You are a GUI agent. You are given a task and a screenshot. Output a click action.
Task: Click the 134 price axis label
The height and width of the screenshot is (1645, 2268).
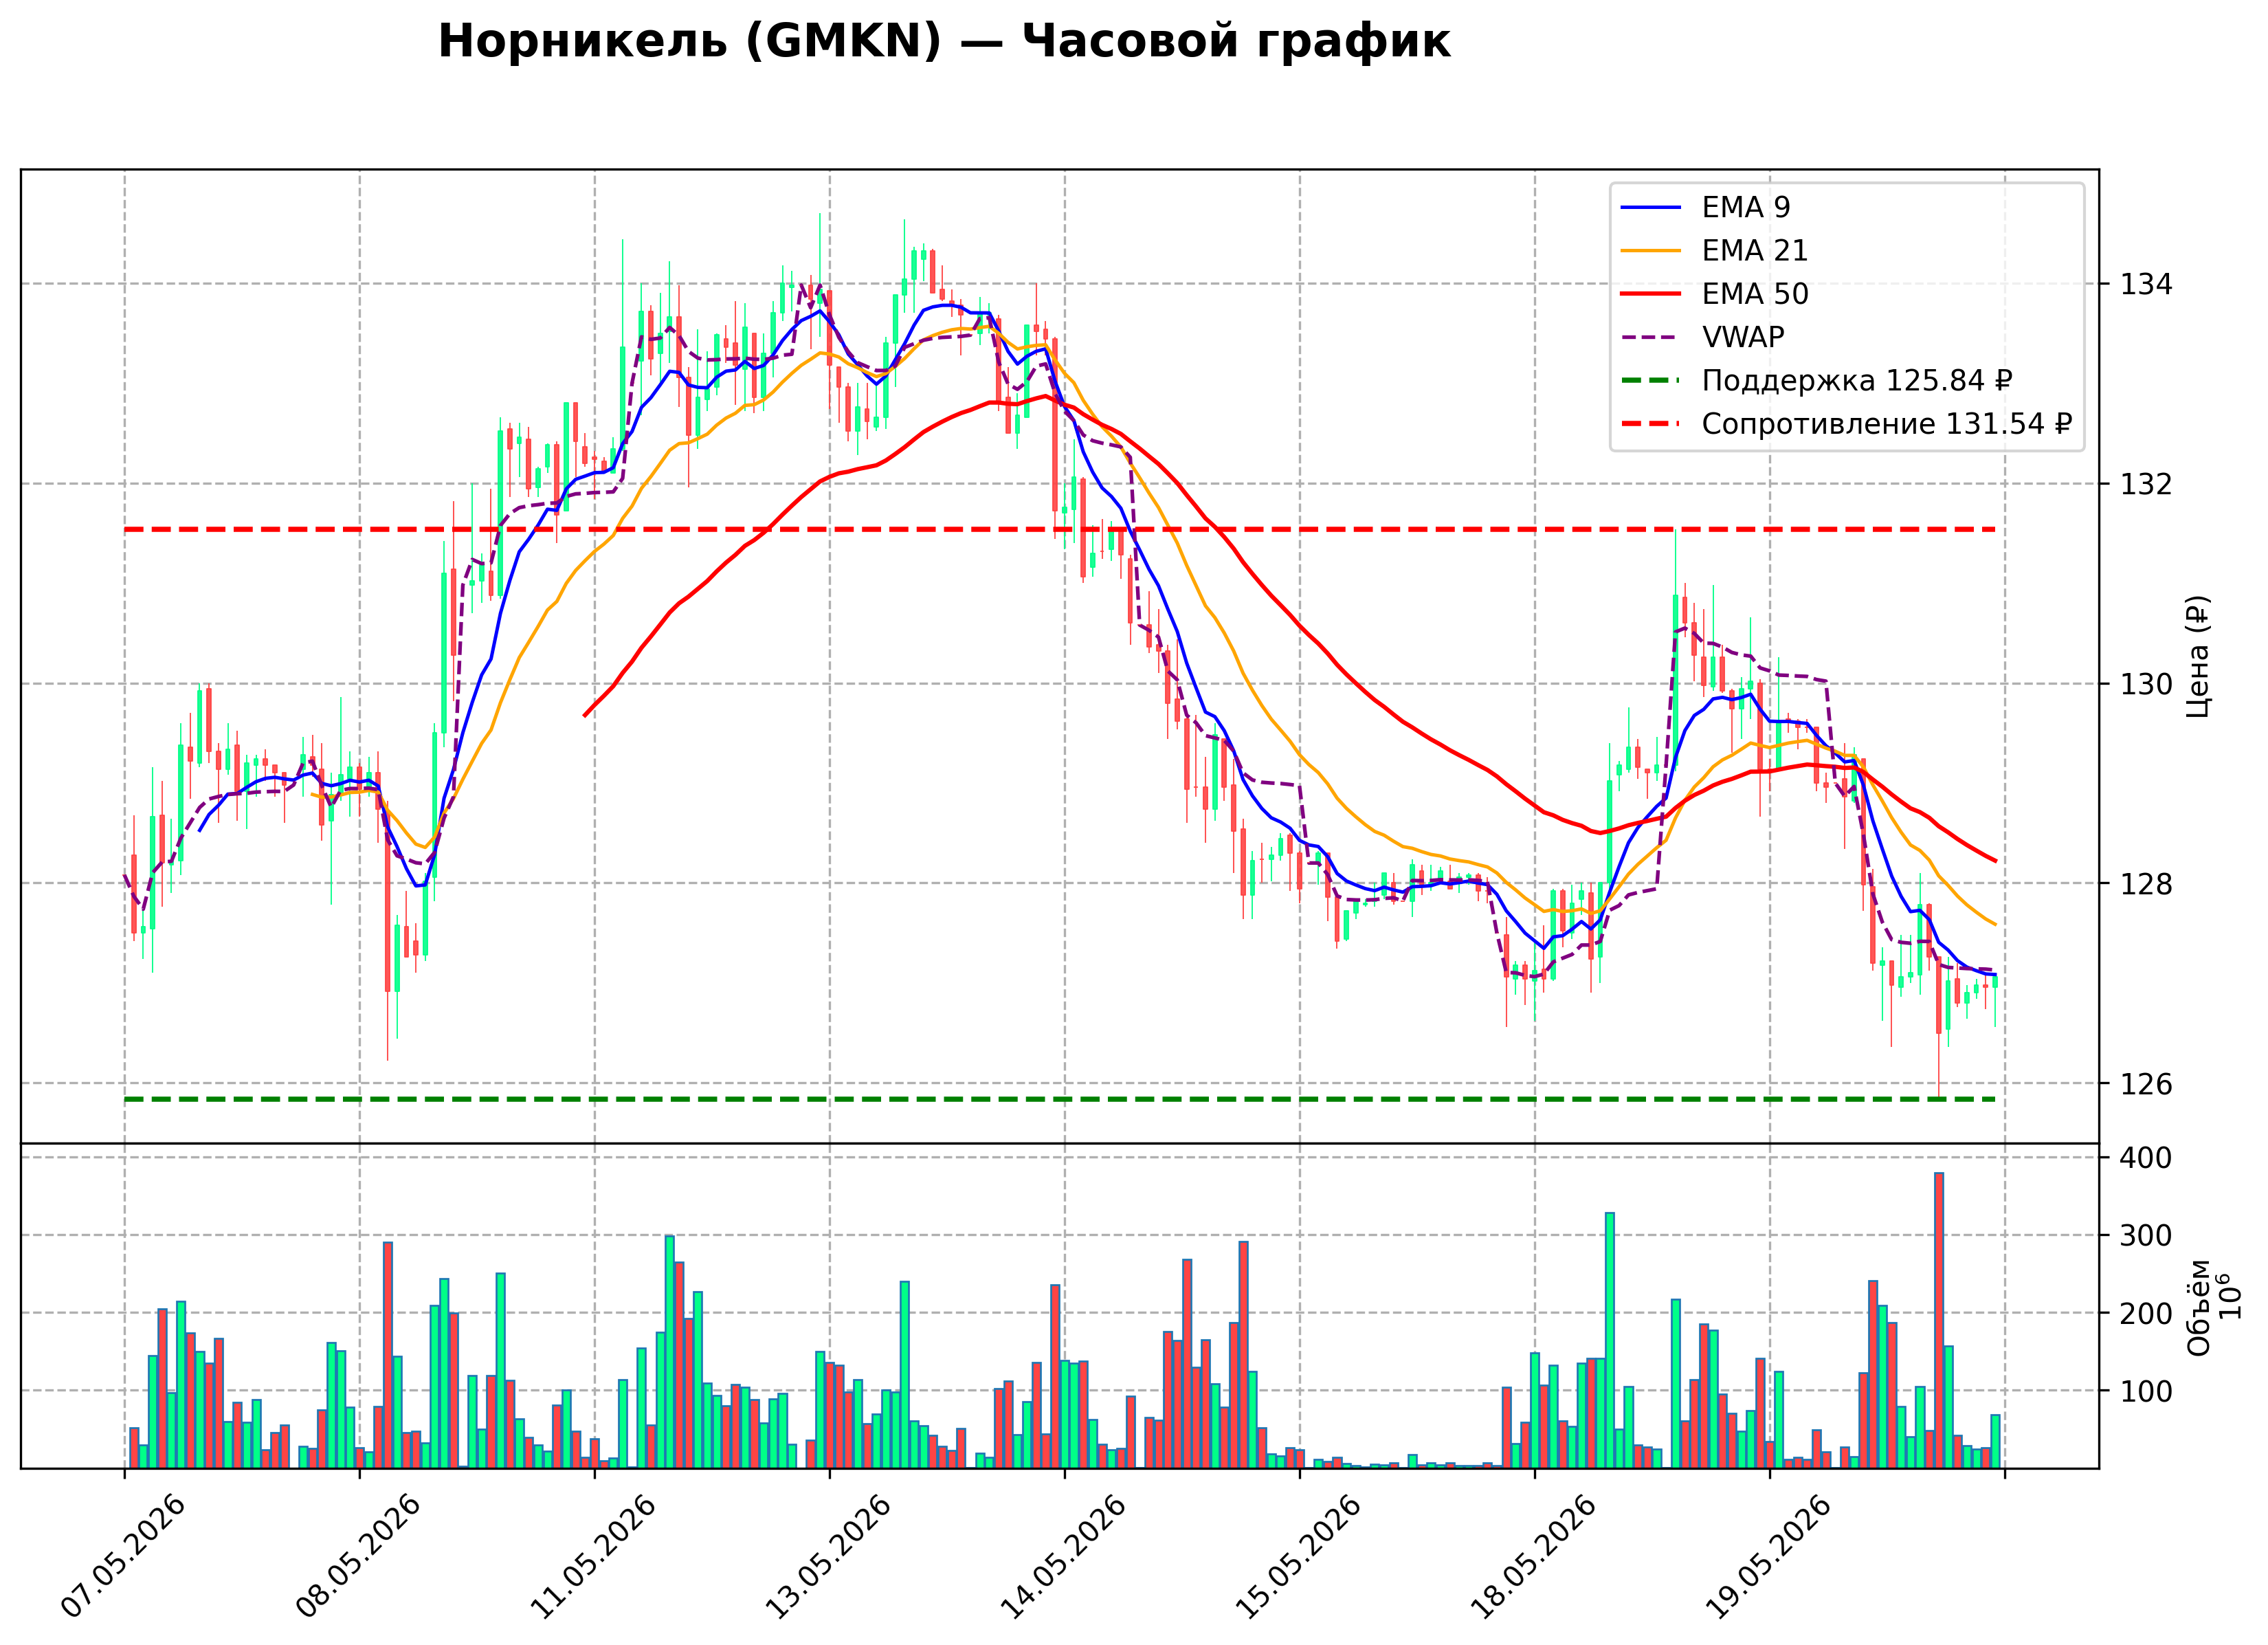click(2146, 284)
